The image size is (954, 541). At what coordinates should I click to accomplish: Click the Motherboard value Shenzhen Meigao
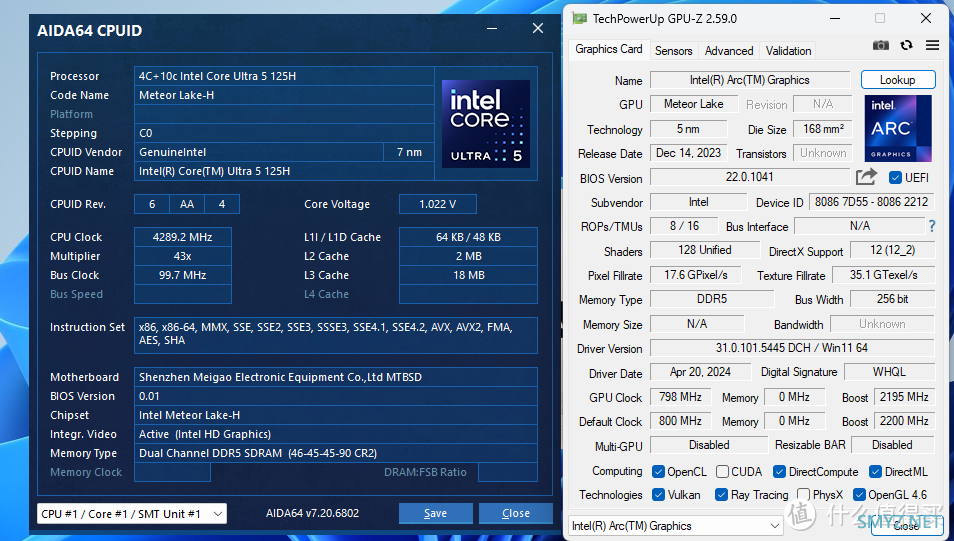pyautogui.click(x=336, y=377)
